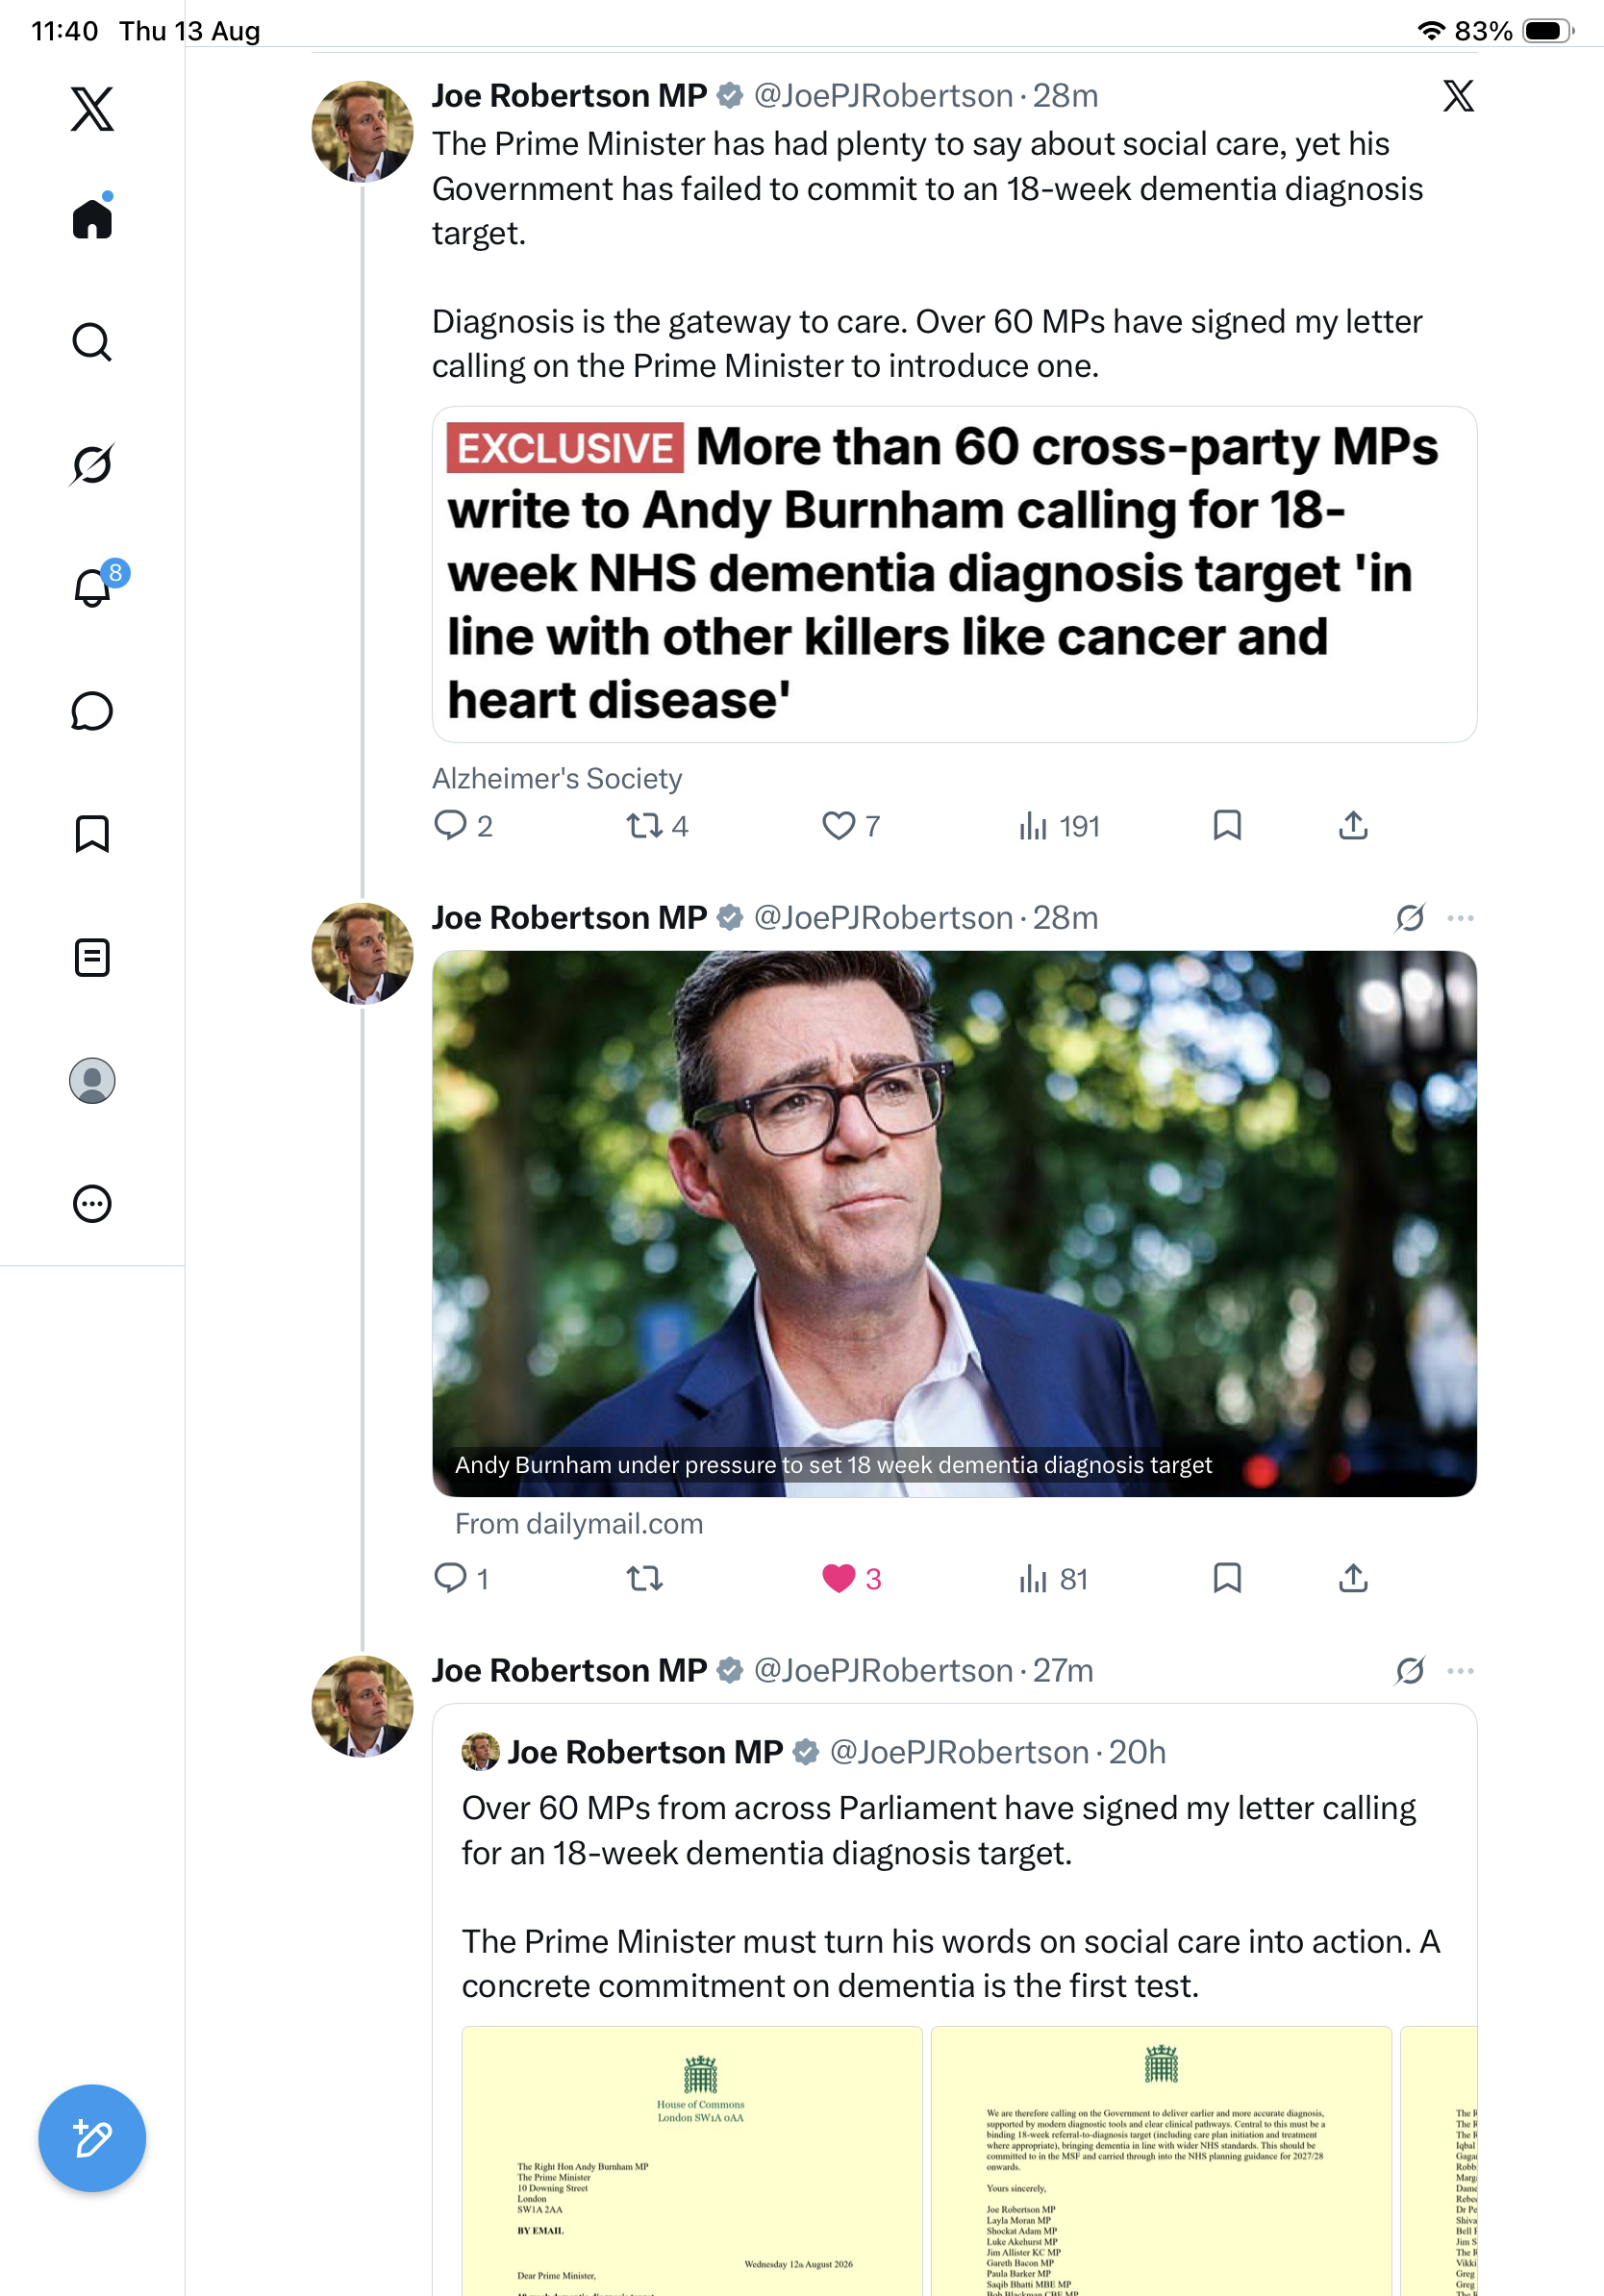The height and width of the screenshot is (2296, 1604).
Task: Open the Home feed icon in sidebar
Action: 92,217
